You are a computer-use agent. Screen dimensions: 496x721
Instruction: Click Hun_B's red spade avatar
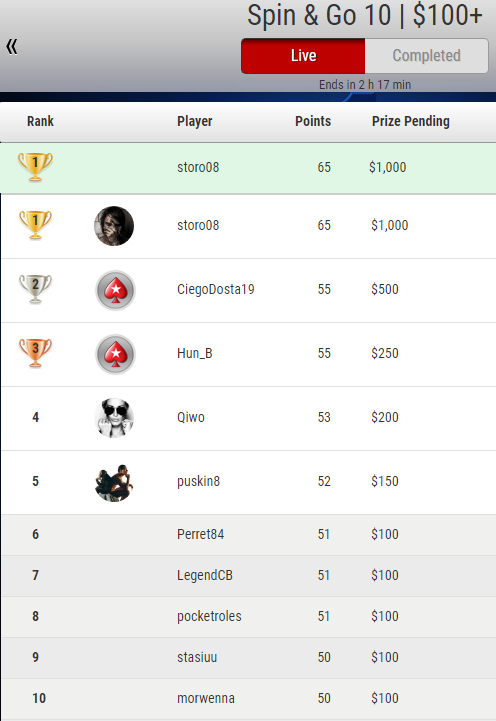(115, 354)
